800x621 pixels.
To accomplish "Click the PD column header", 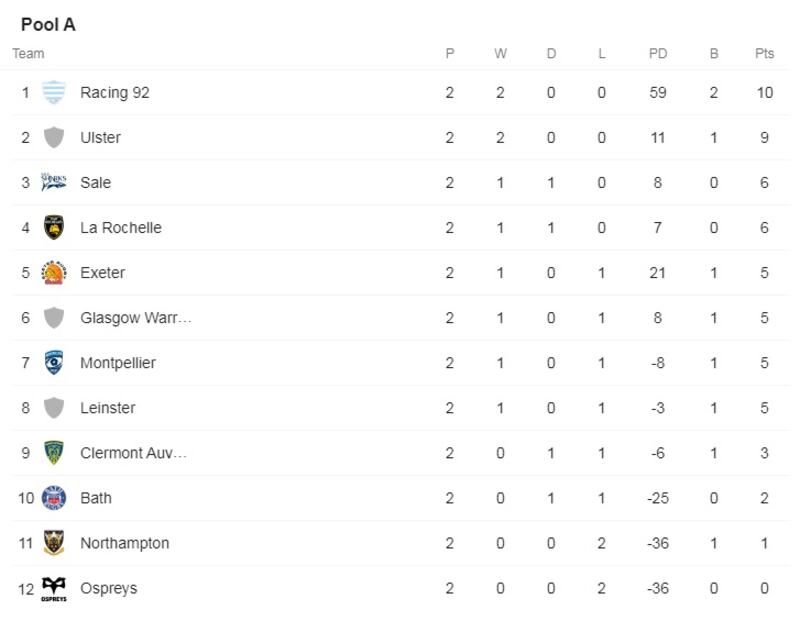I will pos(657,54).
